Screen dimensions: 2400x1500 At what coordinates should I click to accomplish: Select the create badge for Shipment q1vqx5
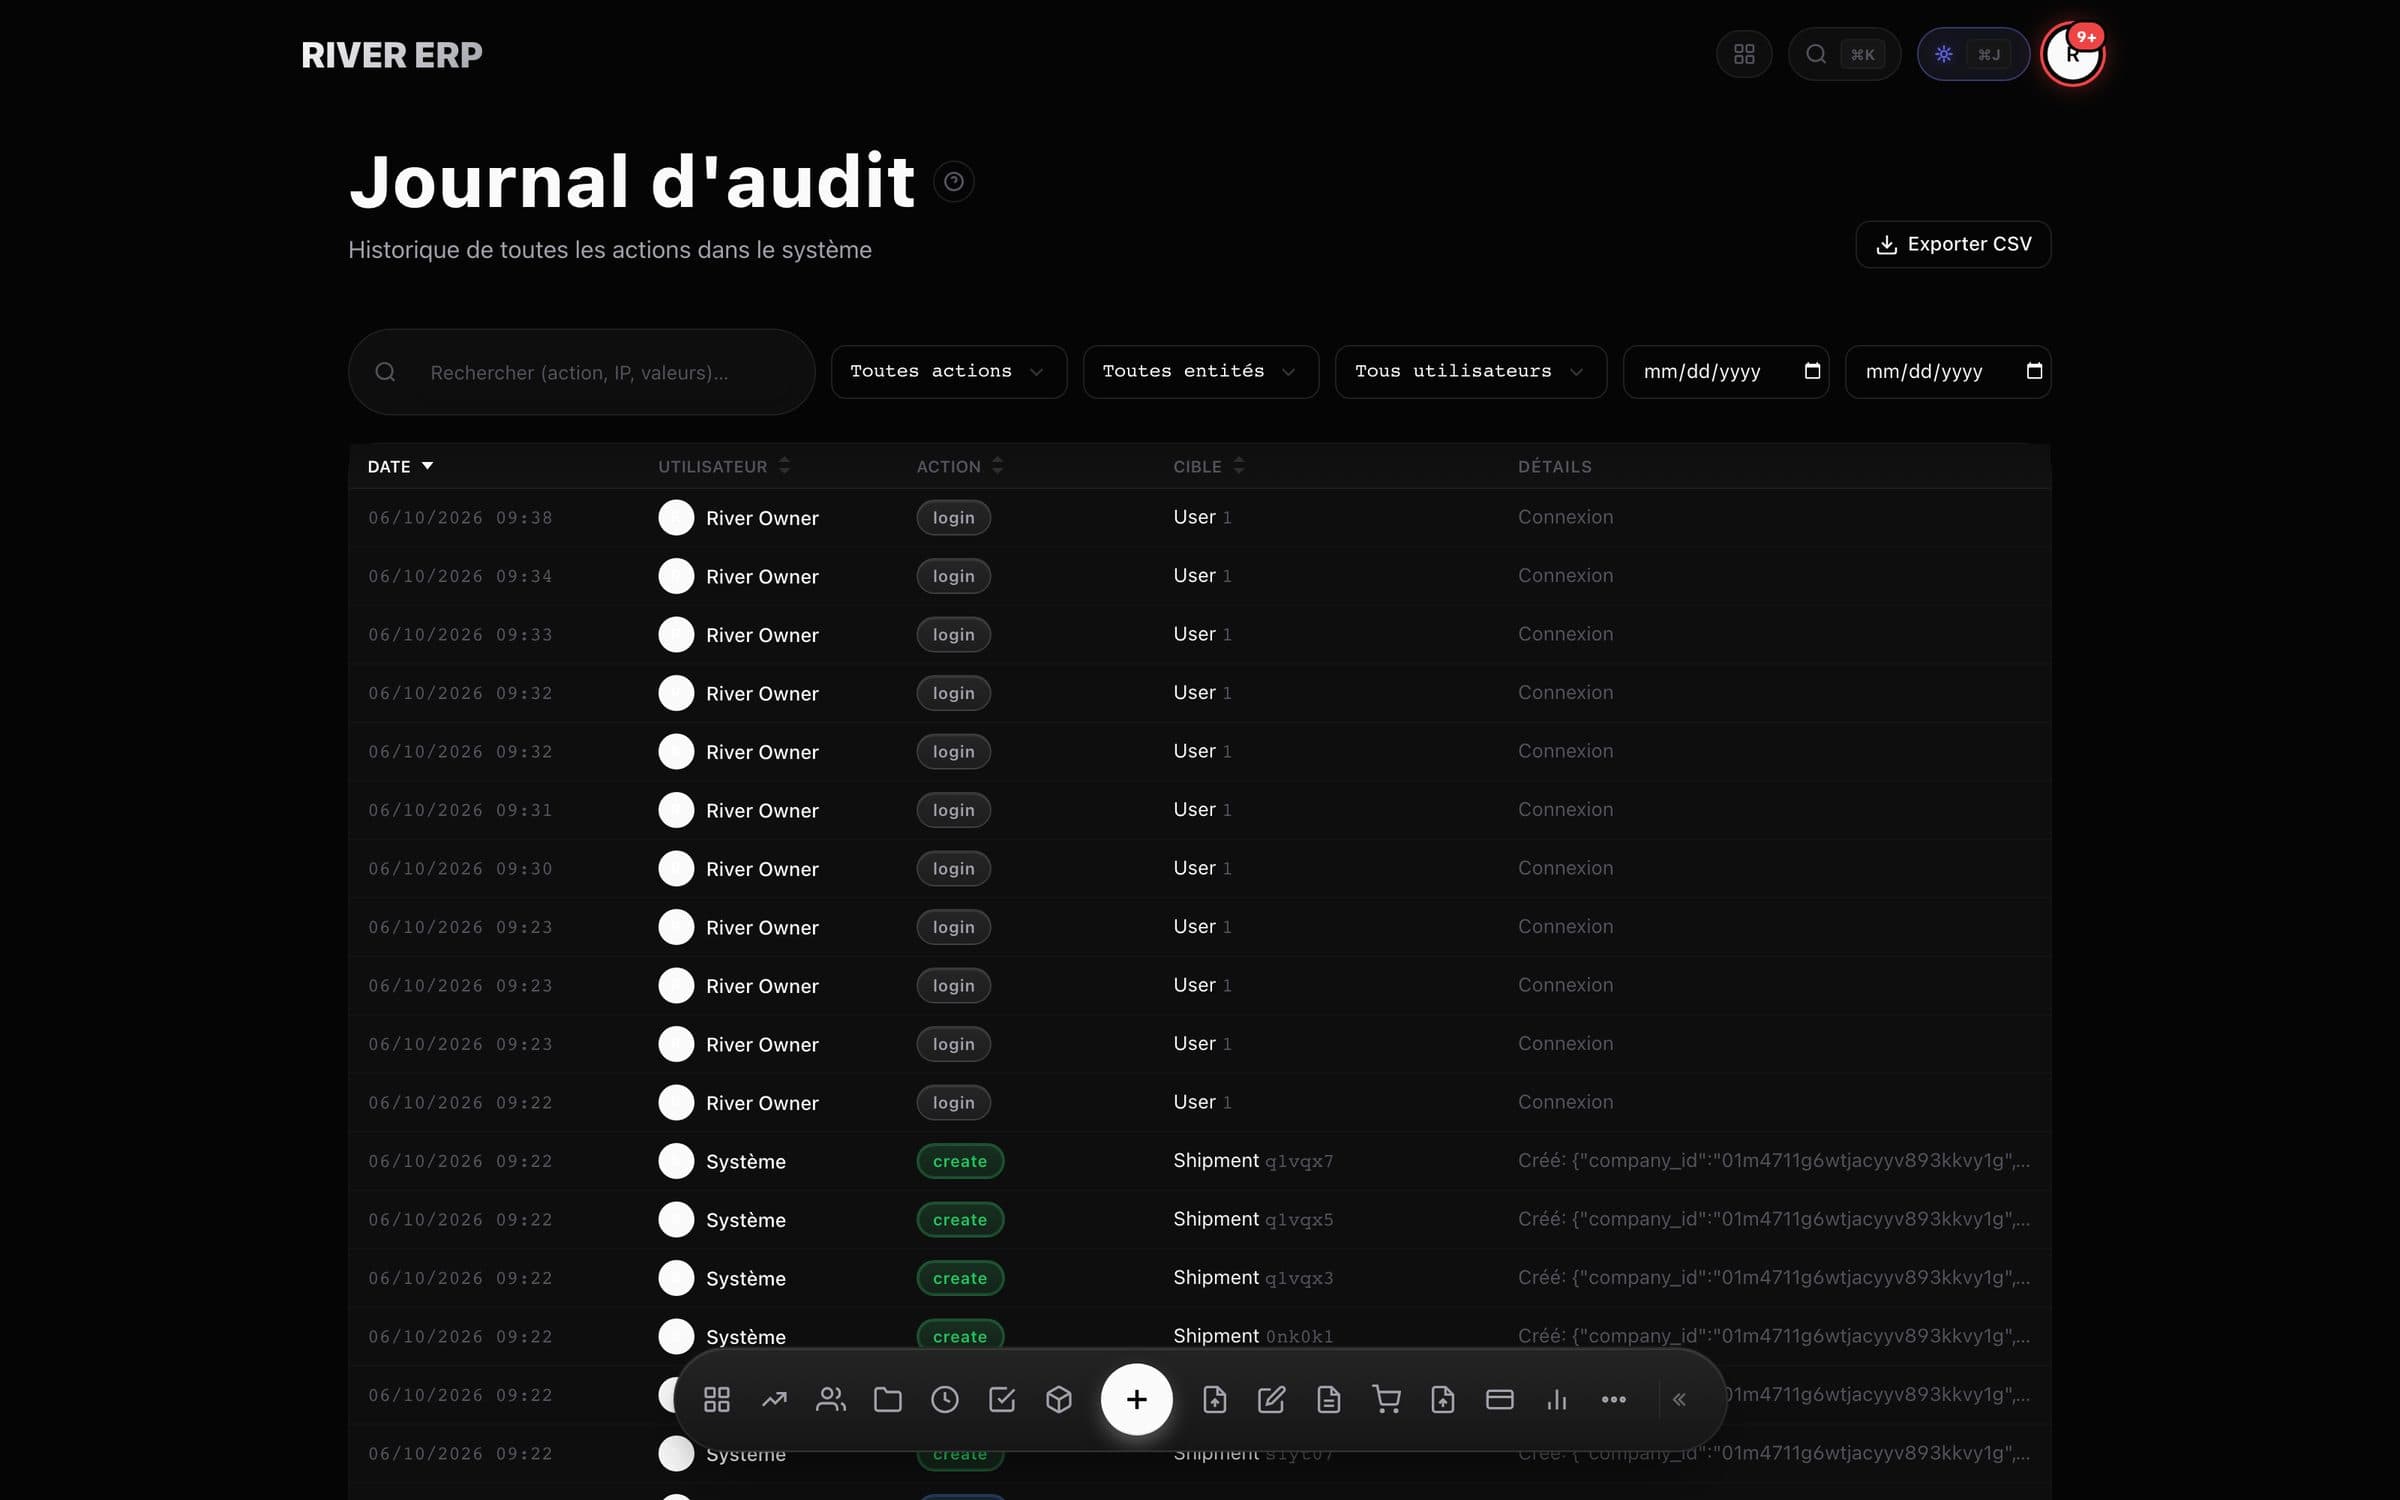[960, 1219]
